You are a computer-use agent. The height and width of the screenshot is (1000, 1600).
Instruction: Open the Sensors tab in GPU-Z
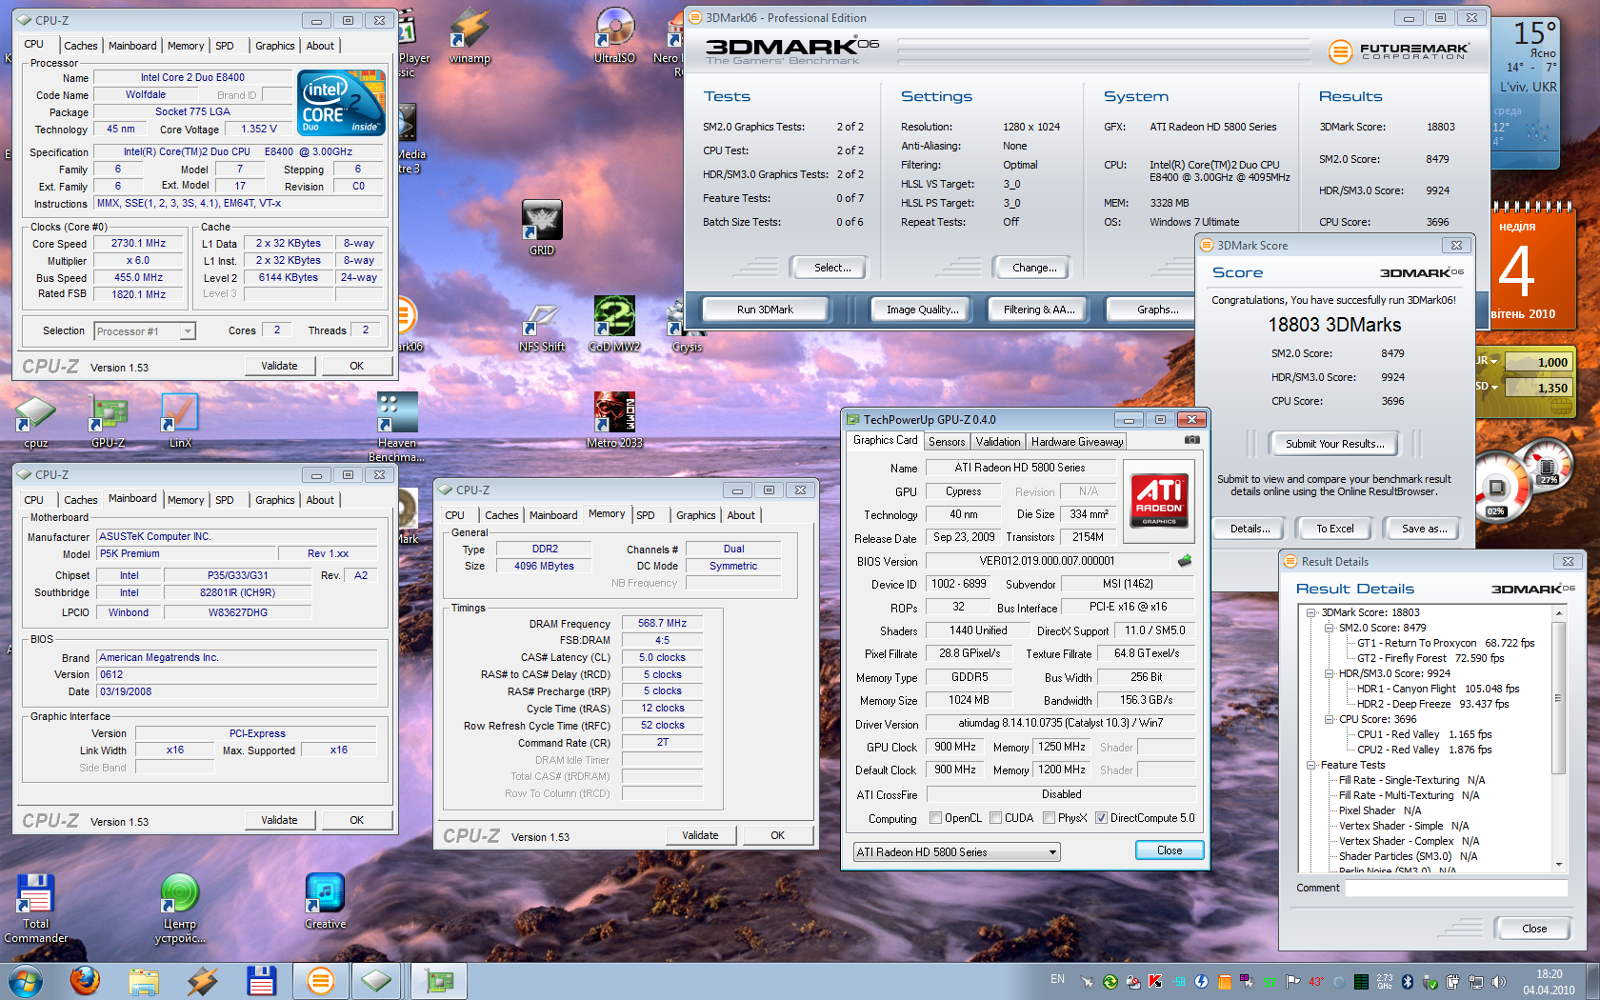point(947,442)
